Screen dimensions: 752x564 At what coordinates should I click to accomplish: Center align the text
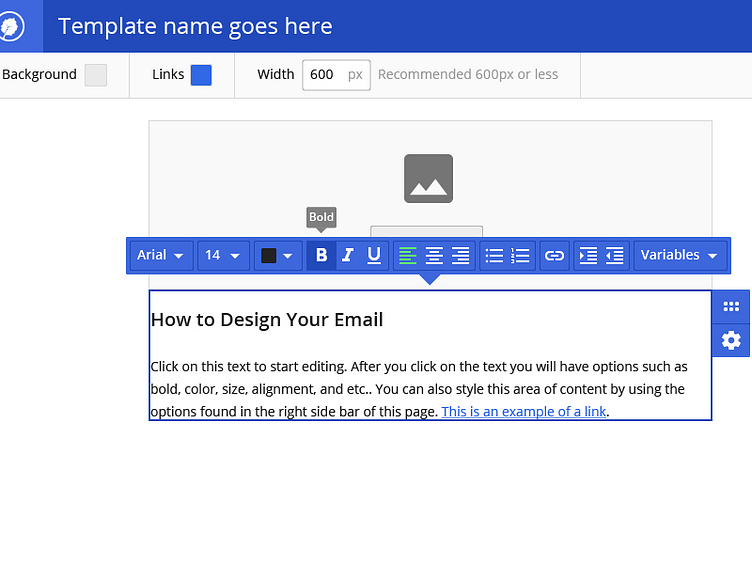click(x=434, y=256)
